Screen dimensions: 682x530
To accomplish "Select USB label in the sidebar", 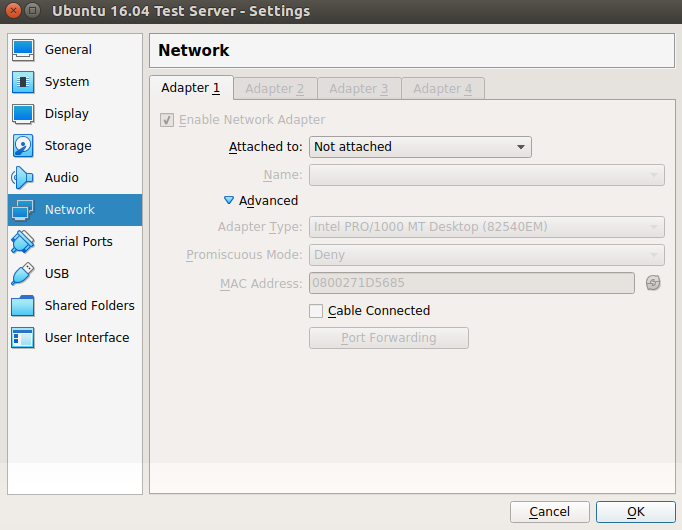I will click(57, 273).
